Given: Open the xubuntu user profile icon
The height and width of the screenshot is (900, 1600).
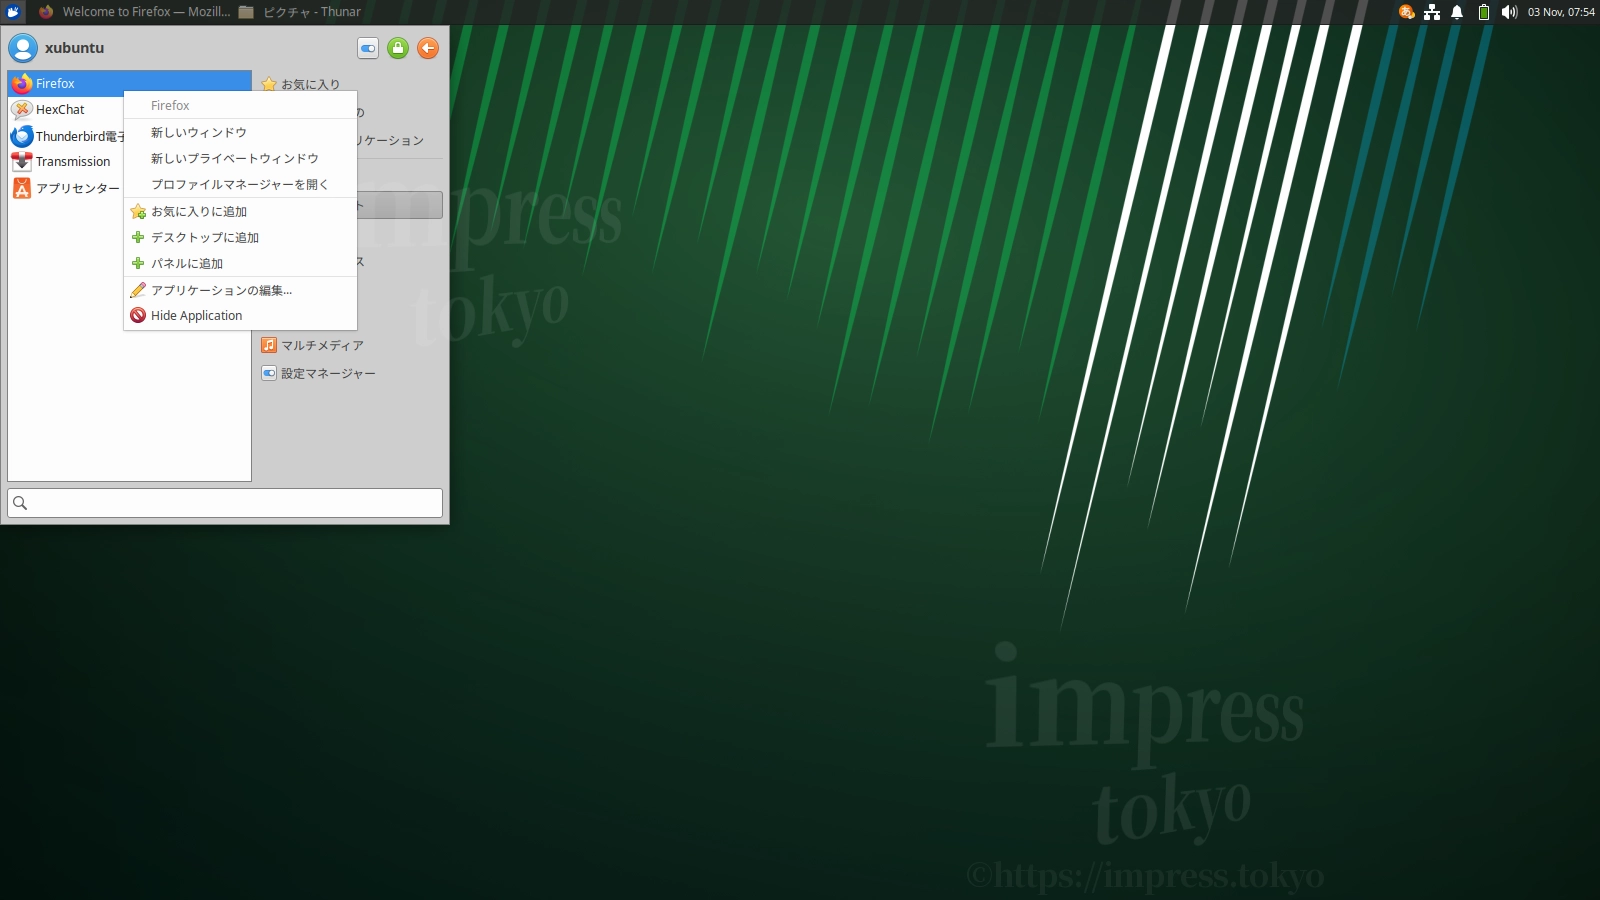Looking at the screenshot, I should coord(22,48).
